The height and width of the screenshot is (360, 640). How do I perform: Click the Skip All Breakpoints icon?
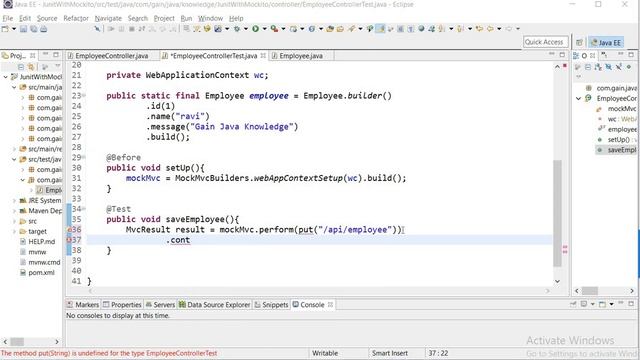pos(98,29)
